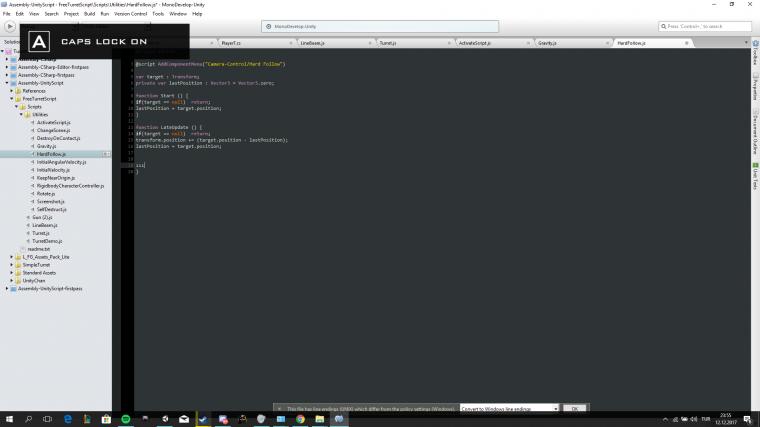Open the Help menu
The width and height of the screenshot is (760, 427).
pyautogui.click(x=197, y=14)
